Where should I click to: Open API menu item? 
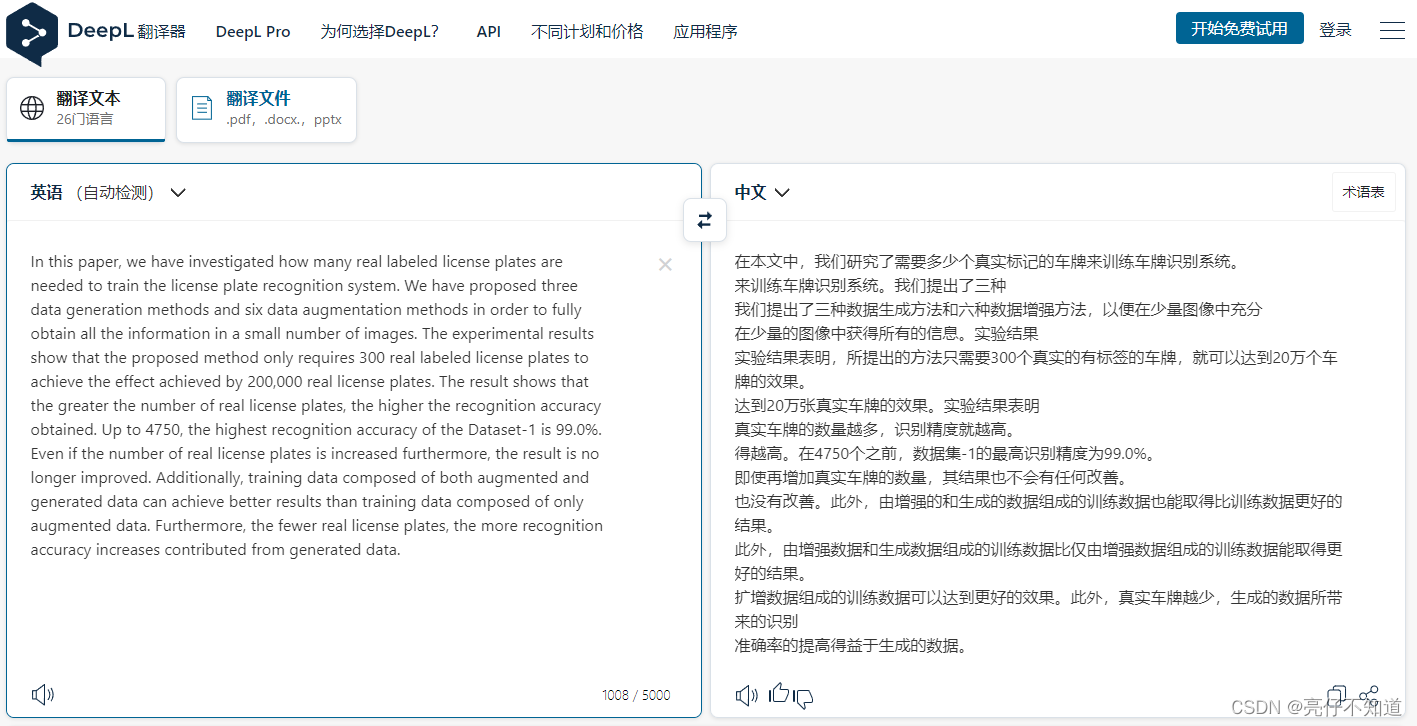click(x=489, y=31)
